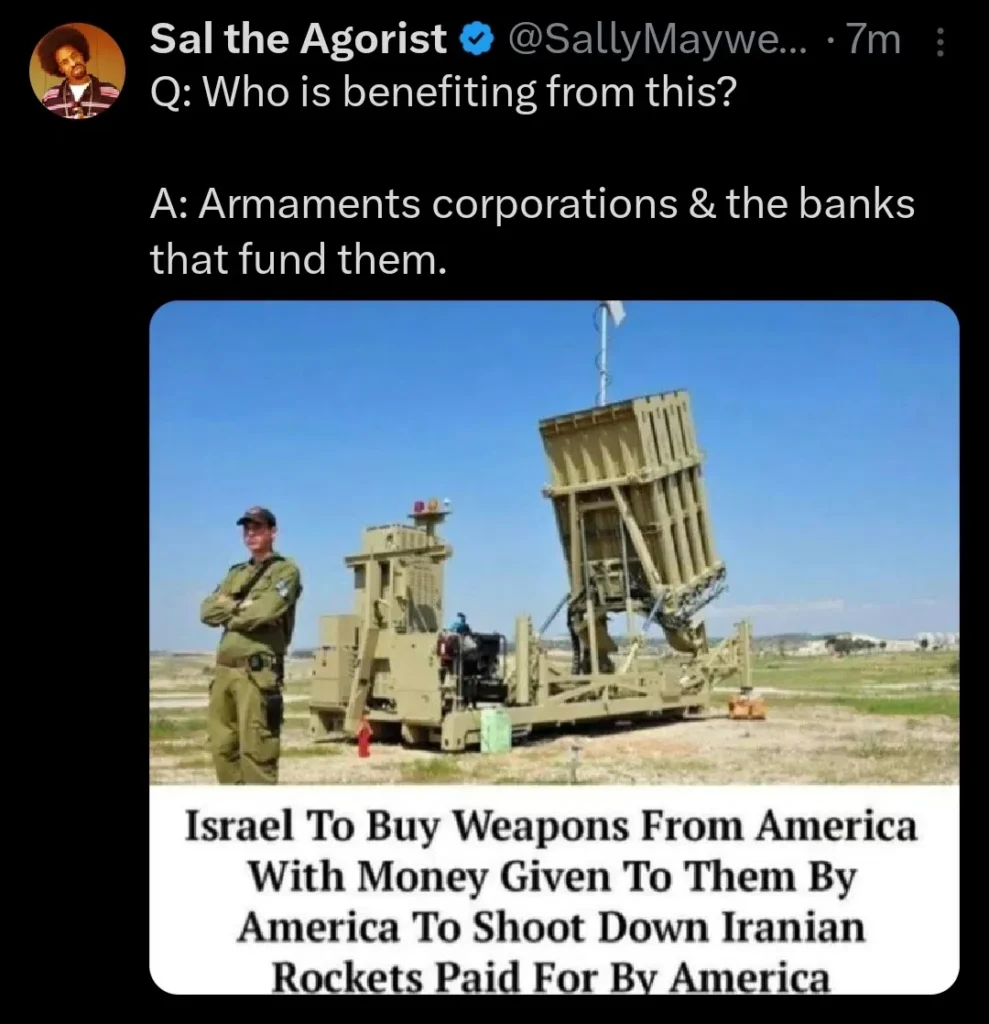
Task: Click caption line "Rockets Paid For By America"
Action: 551,977
